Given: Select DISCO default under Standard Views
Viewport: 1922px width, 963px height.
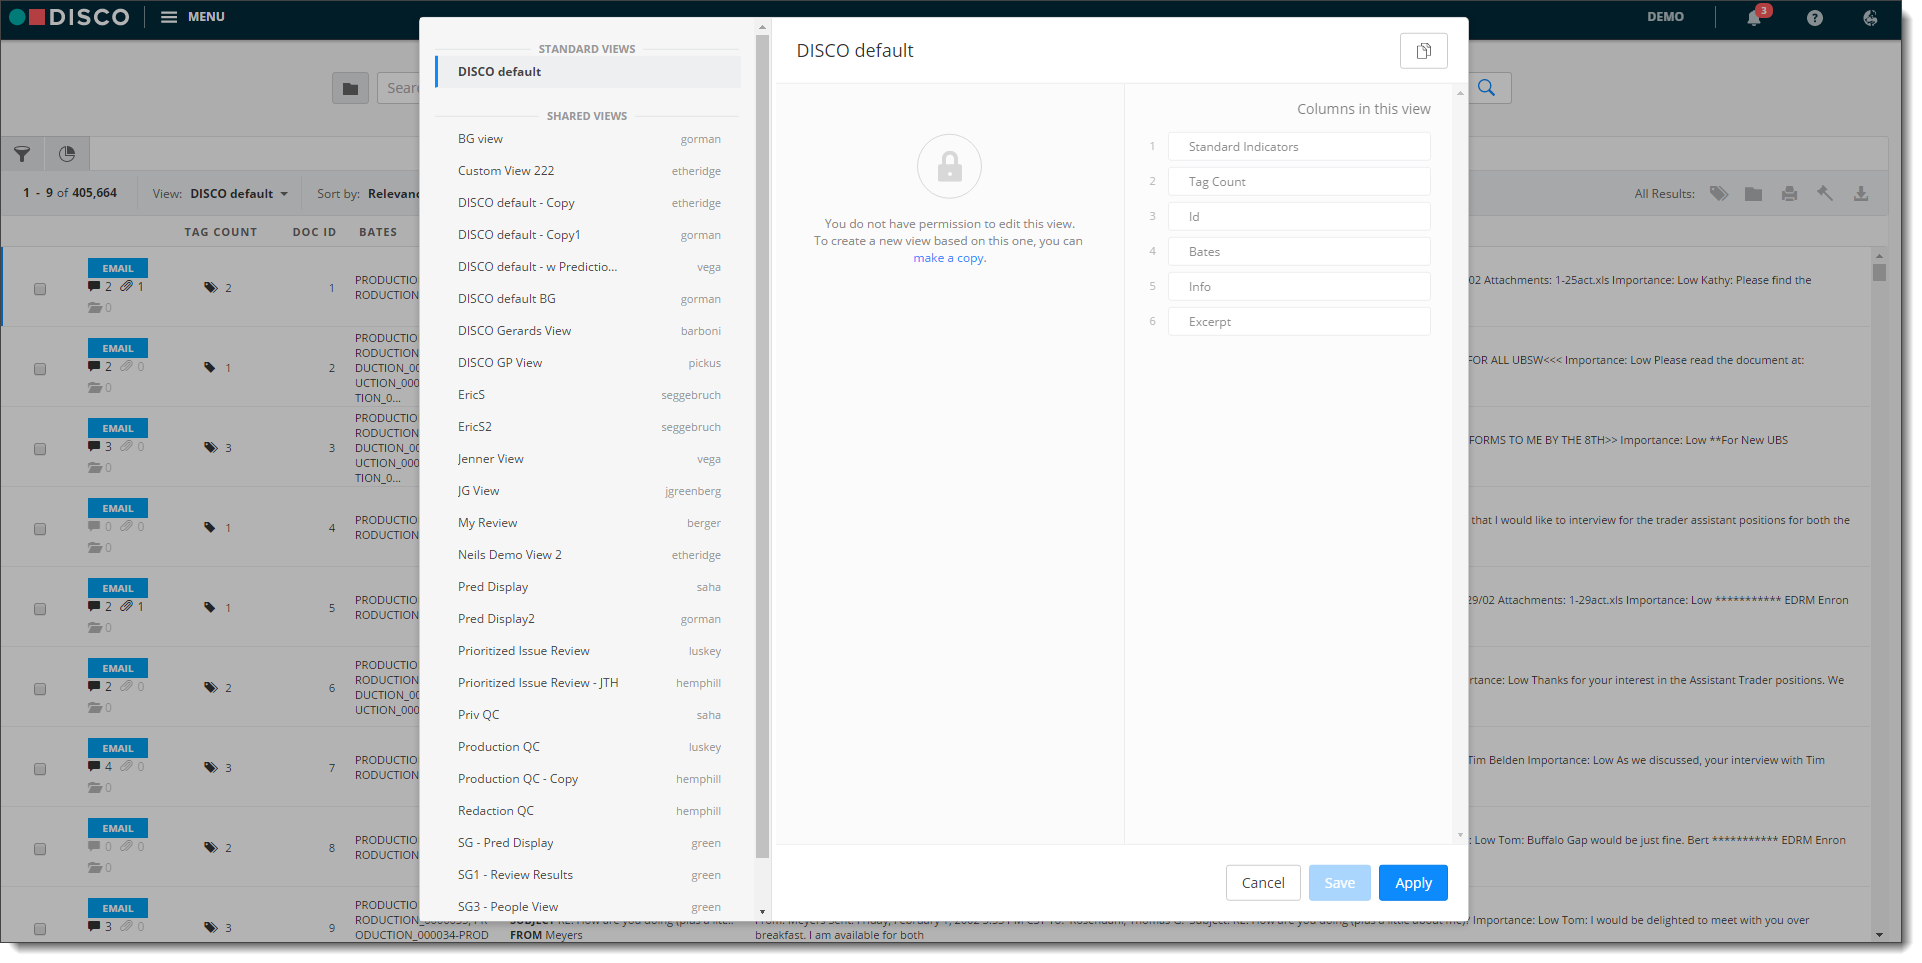Looking at the screenshot, I should 588,72.
